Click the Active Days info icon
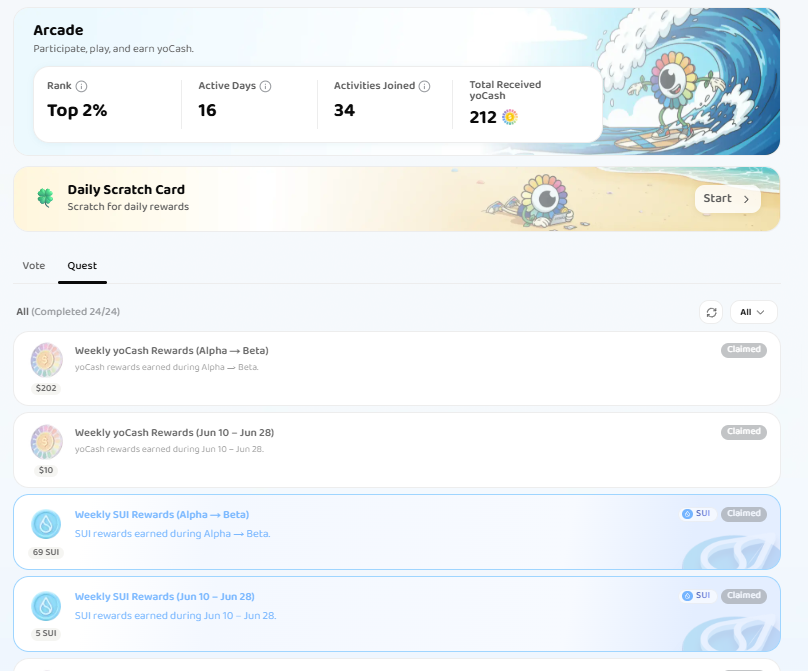Viewport: 808px width, 671px height. (x=265, y=86)
